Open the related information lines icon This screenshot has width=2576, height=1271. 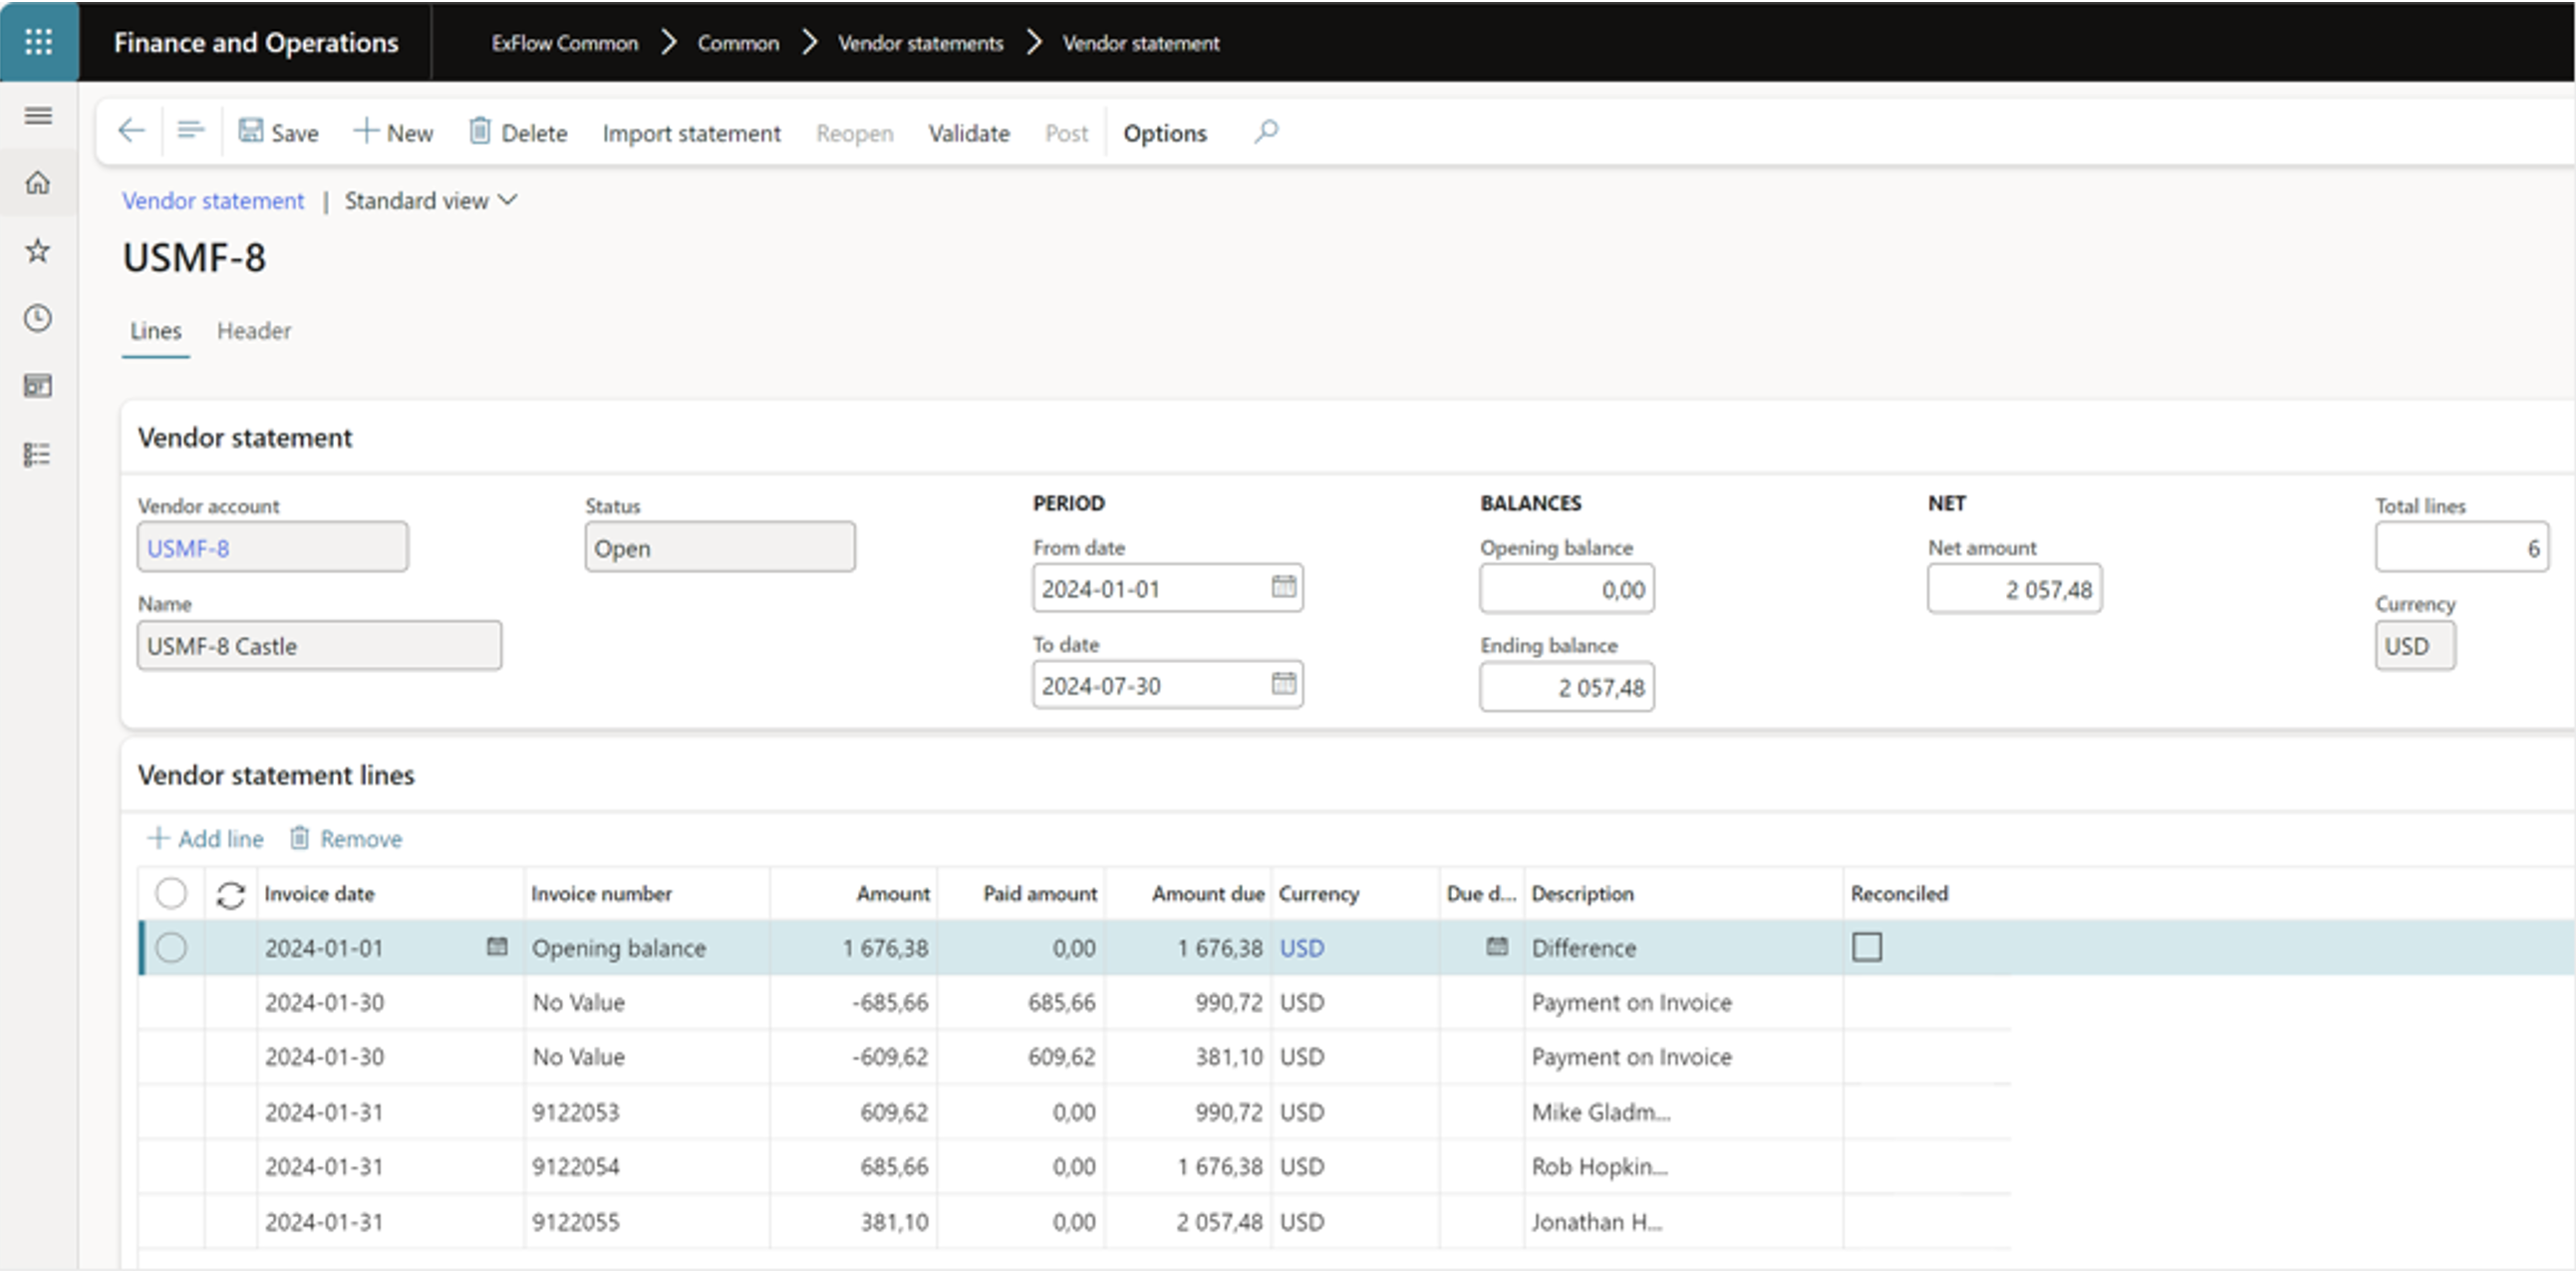click(x=190, y=131)
